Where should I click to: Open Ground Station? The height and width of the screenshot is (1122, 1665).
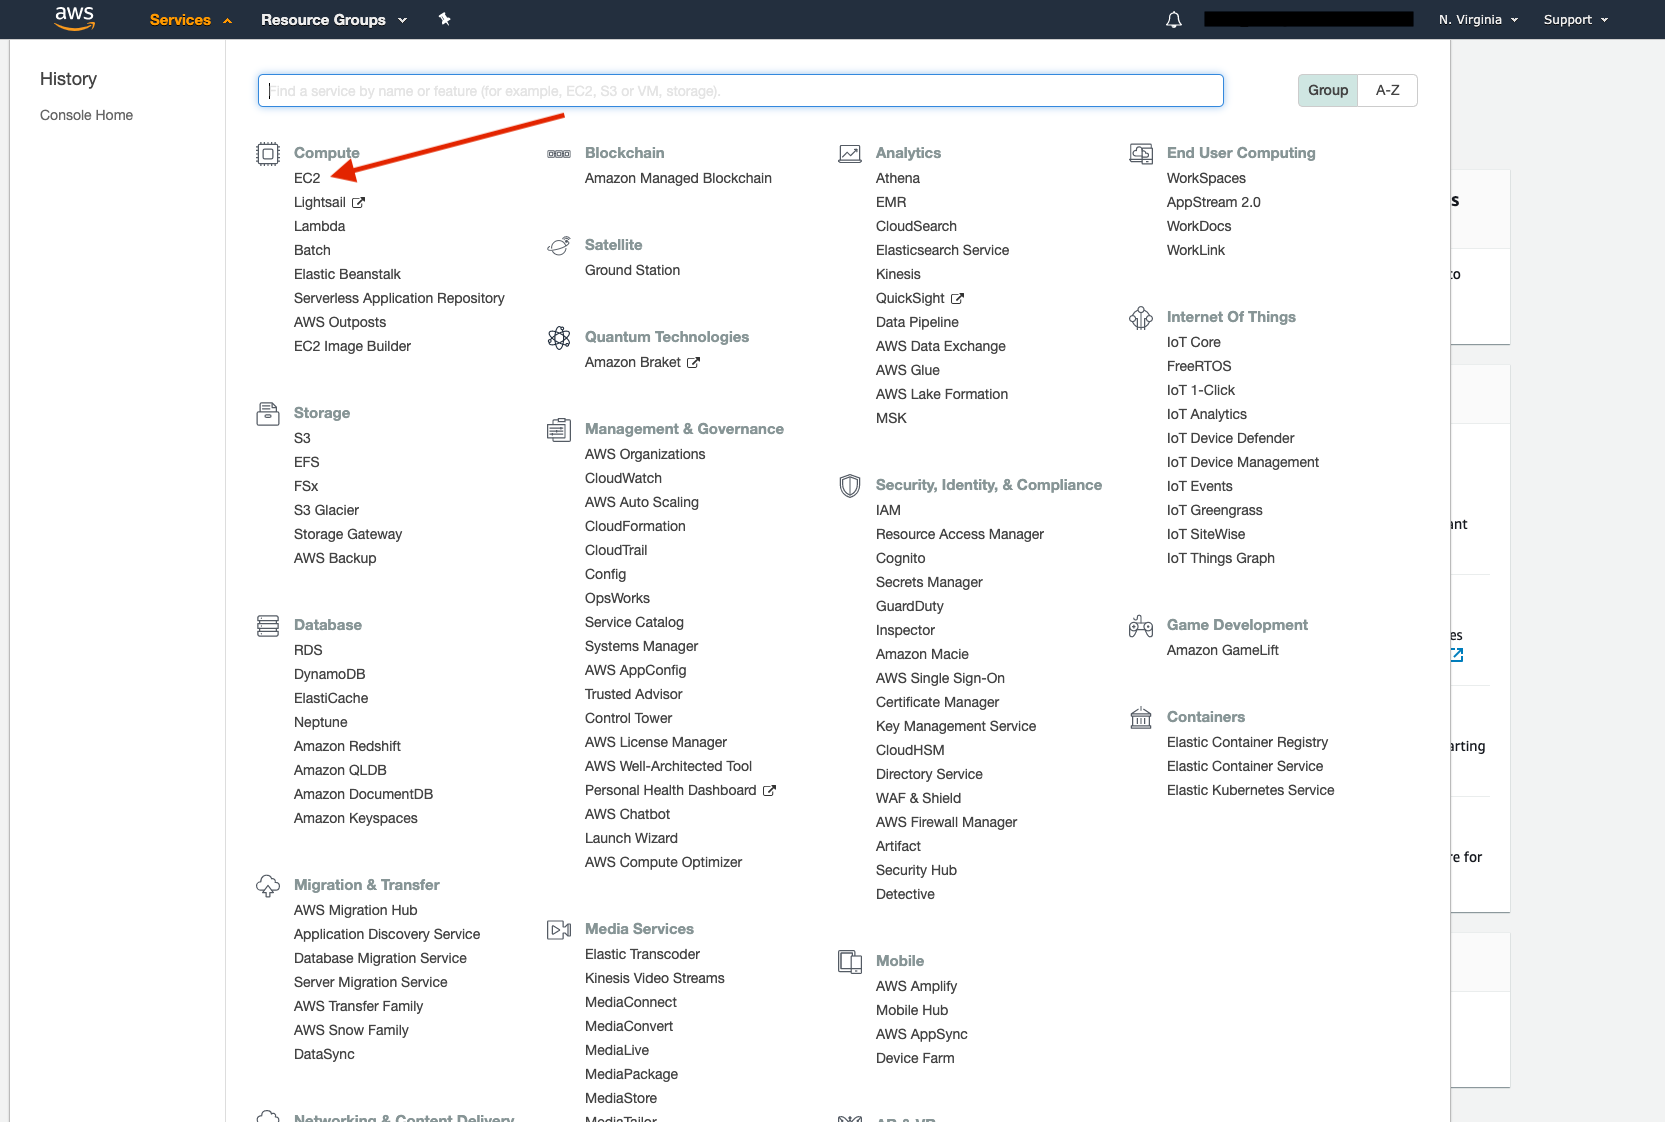pos(632,270)
